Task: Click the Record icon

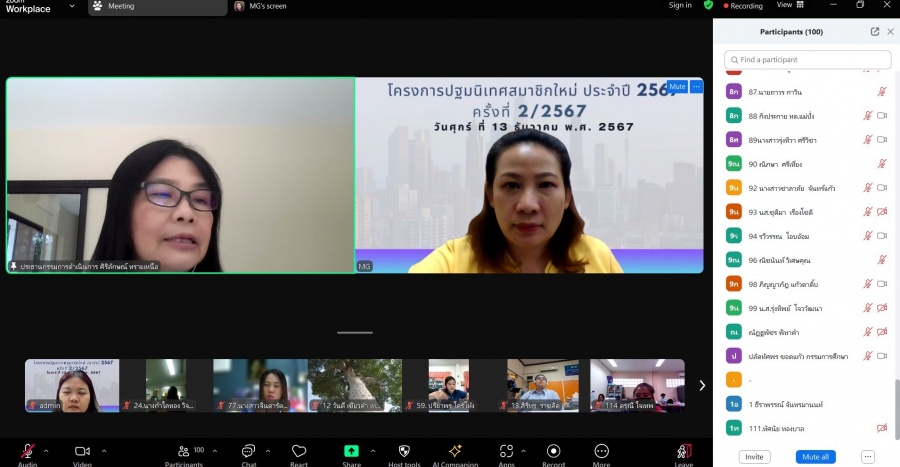Action: tap(553, 451)
